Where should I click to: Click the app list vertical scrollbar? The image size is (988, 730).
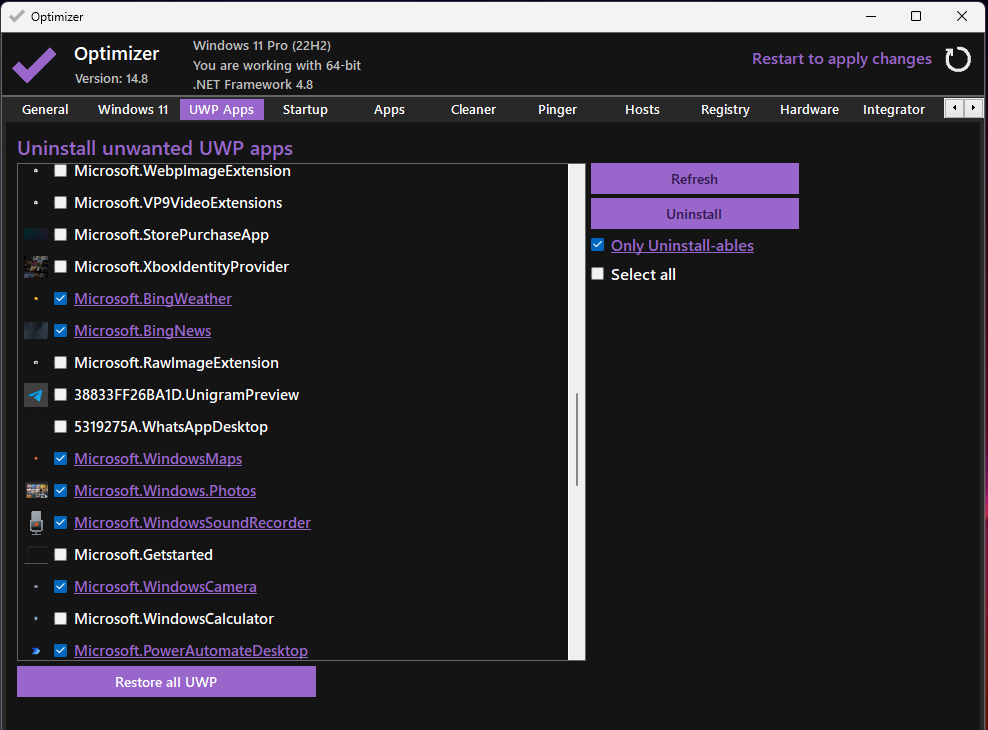[x=576, y=440]
